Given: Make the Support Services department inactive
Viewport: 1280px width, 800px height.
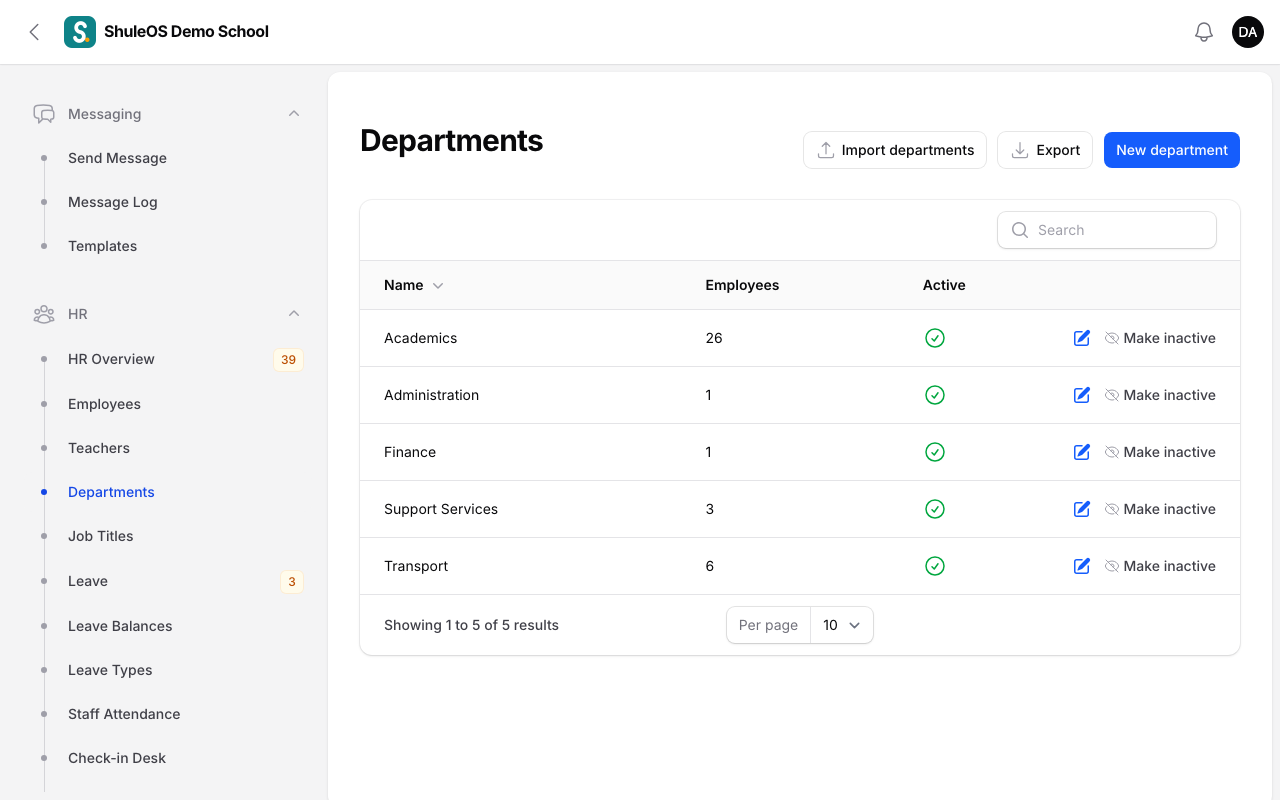Looking at the screenshot, I should tap(1160, 509).
